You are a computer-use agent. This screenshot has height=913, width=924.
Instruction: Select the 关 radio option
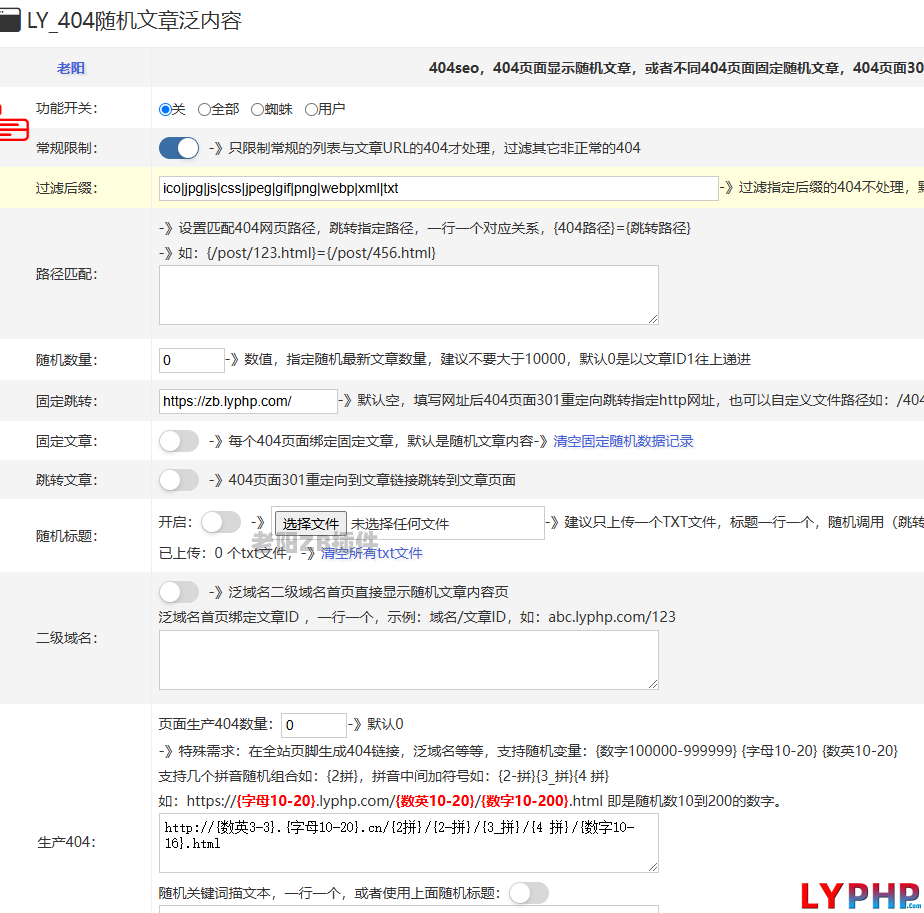click(165, 109)
